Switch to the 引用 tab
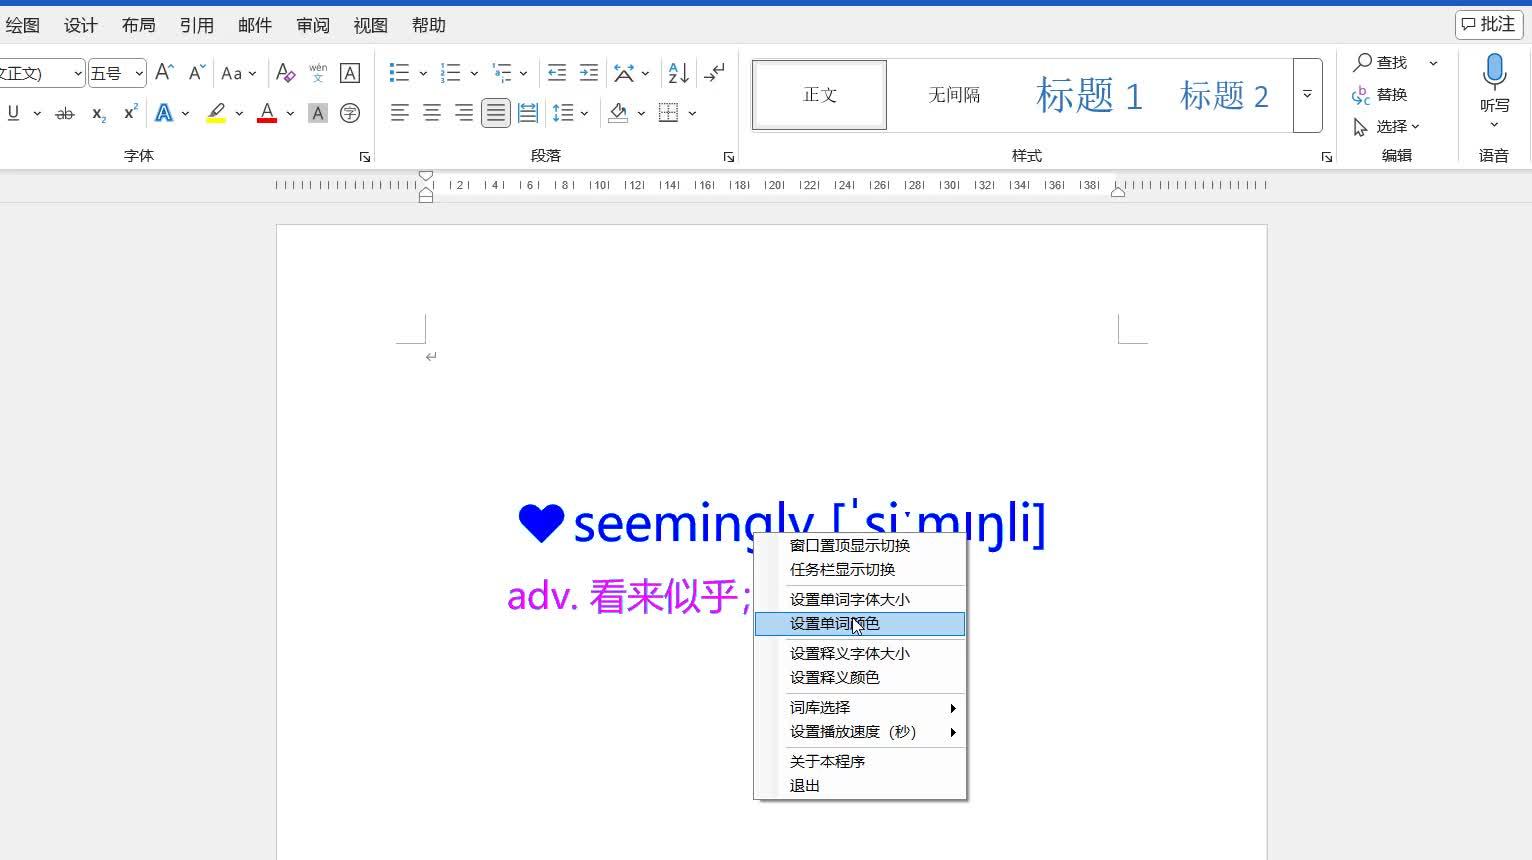Image resolution: width=1532 pixels, height=860 pixels. pos(197,25)
